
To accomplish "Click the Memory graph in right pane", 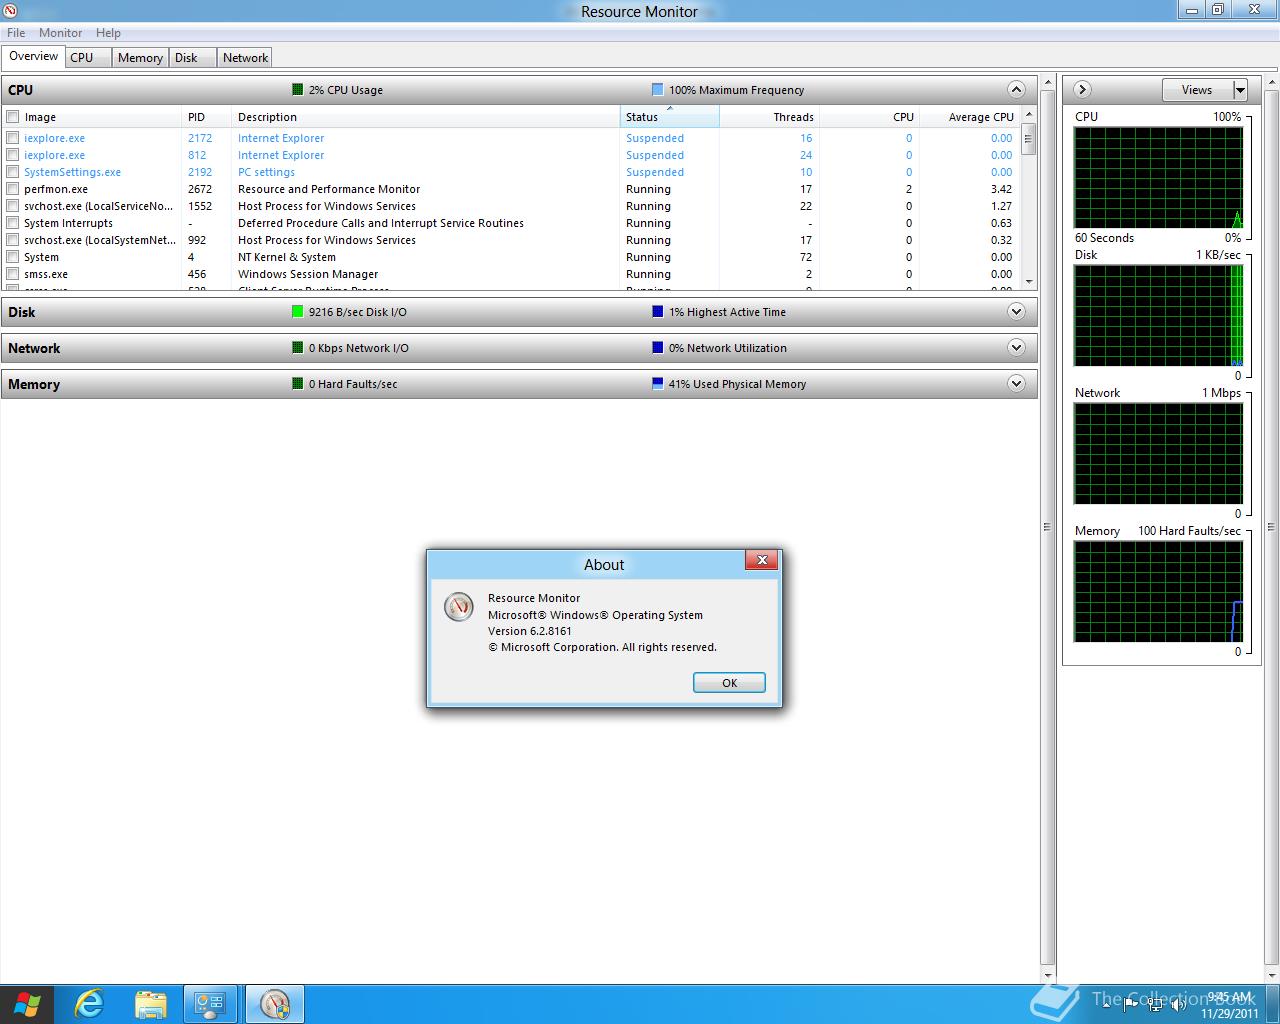I will (x=1159, y=592).
